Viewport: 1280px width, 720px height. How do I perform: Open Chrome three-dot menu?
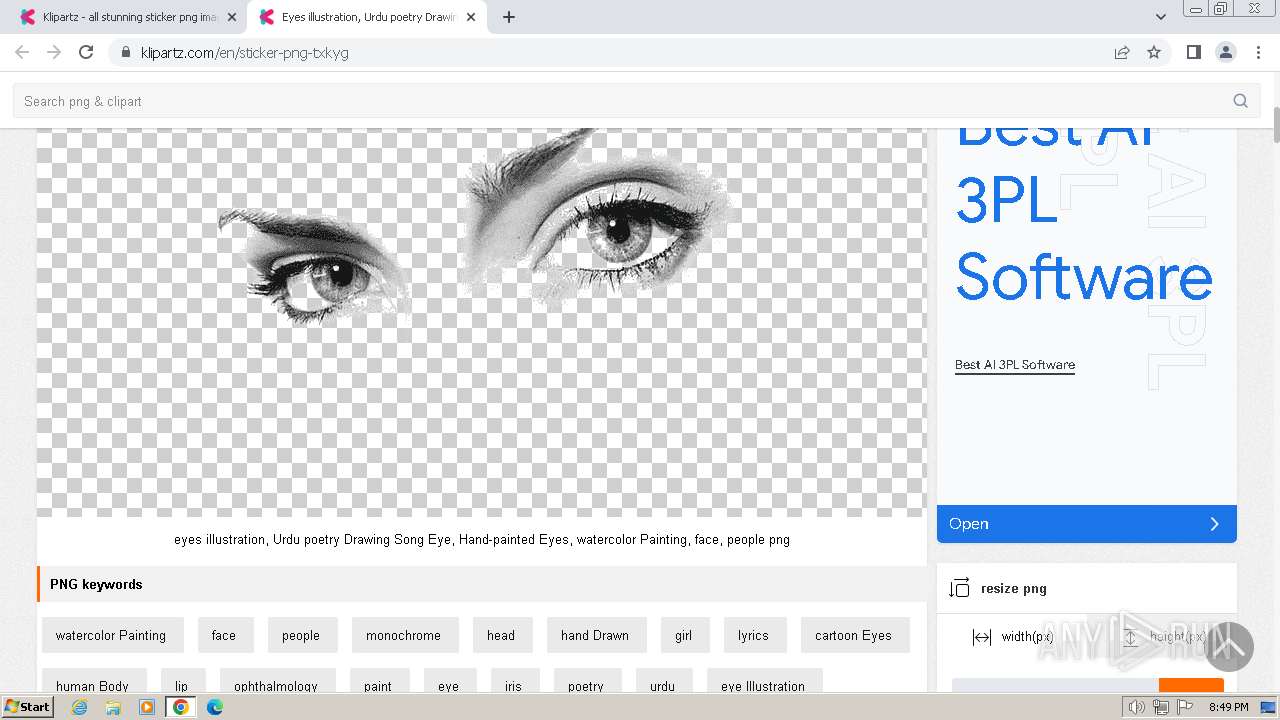click(1258, 52)
